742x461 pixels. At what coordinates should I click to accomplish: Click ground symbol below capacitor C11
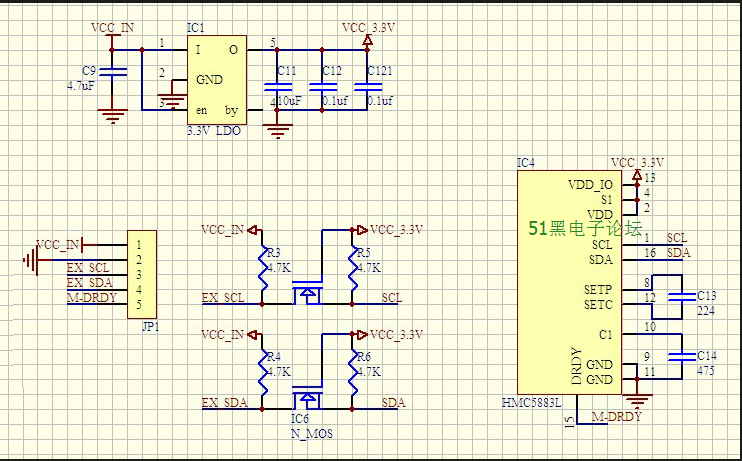coord(278,131)
